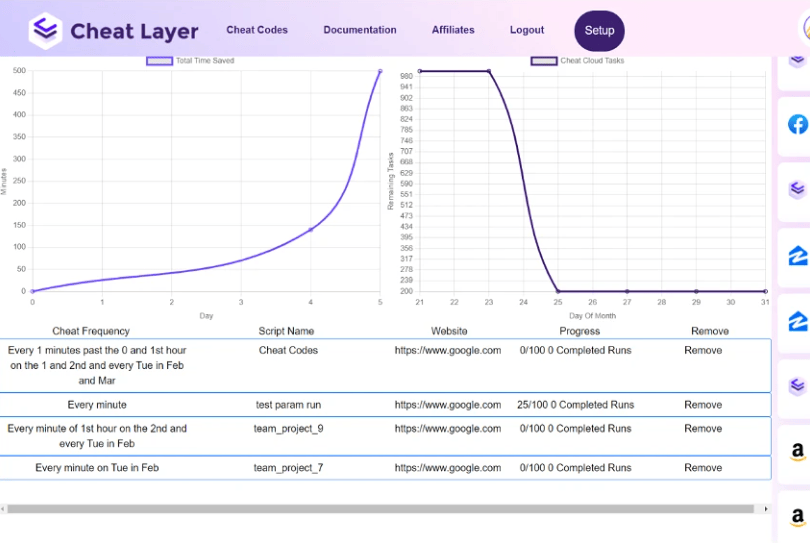Image resolution: width=810 pixels, height=543 pixels.
Task: Click the Setup button
Action: click(599, 30)
